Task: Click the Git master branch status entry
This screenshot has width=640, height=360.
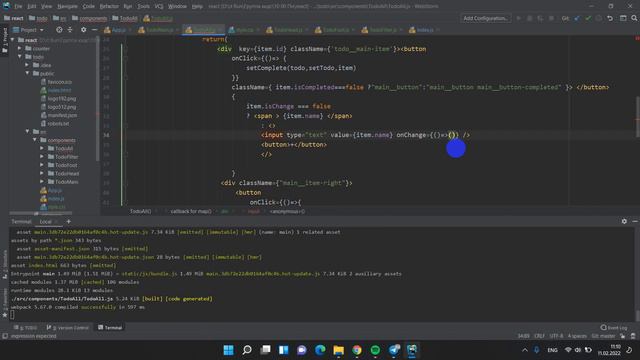Action: click(603, 336)
